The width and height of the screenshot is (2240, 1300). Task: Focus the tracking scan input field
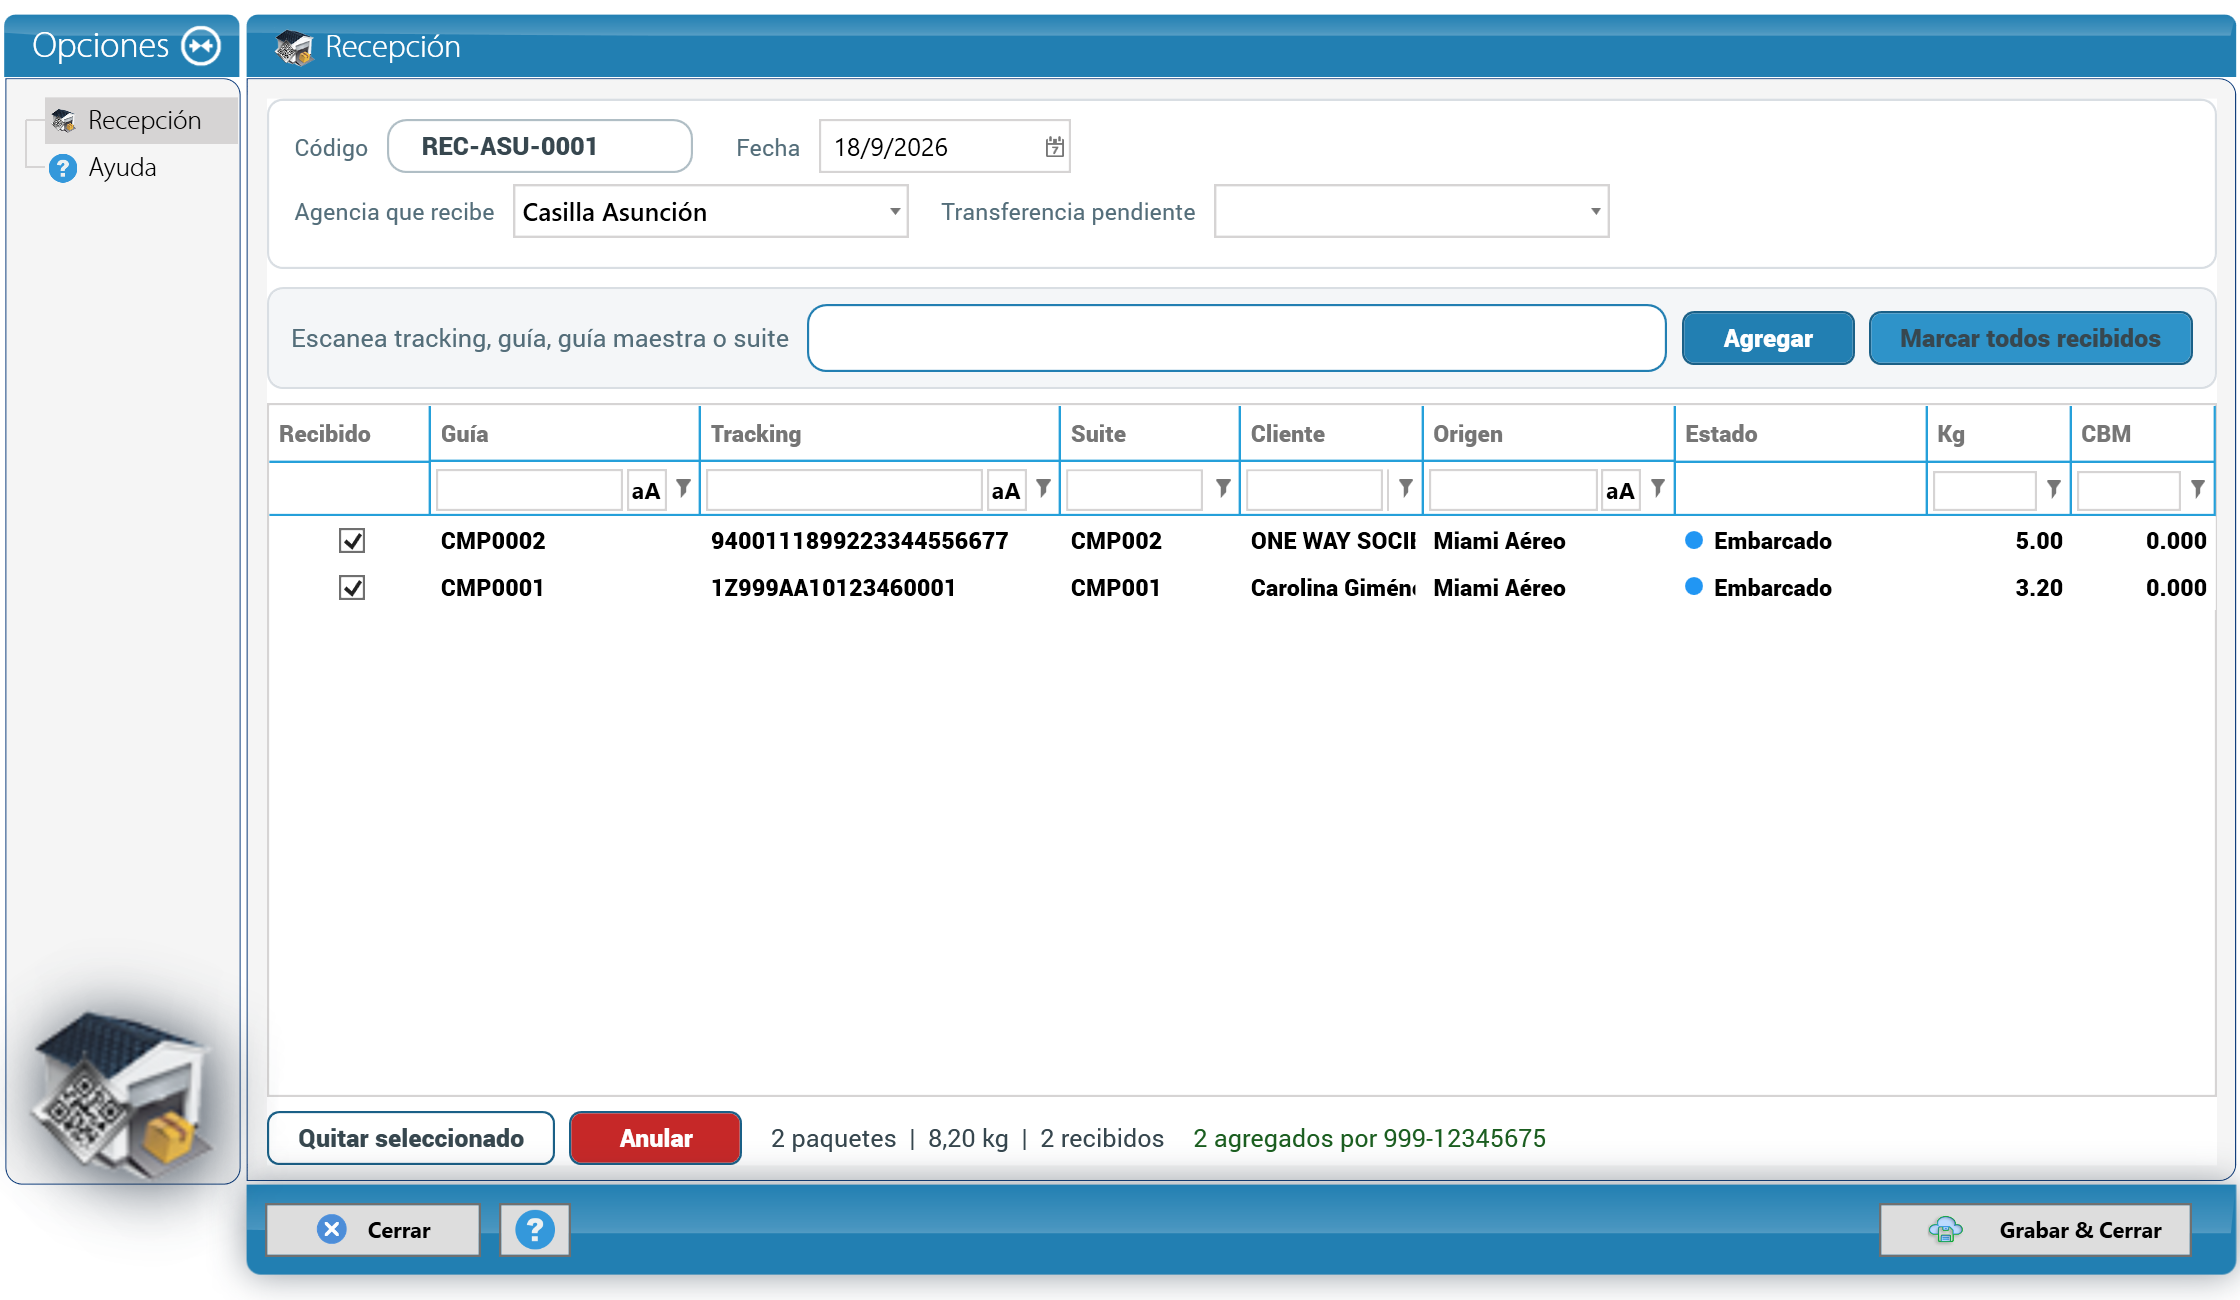[1236, 338]
